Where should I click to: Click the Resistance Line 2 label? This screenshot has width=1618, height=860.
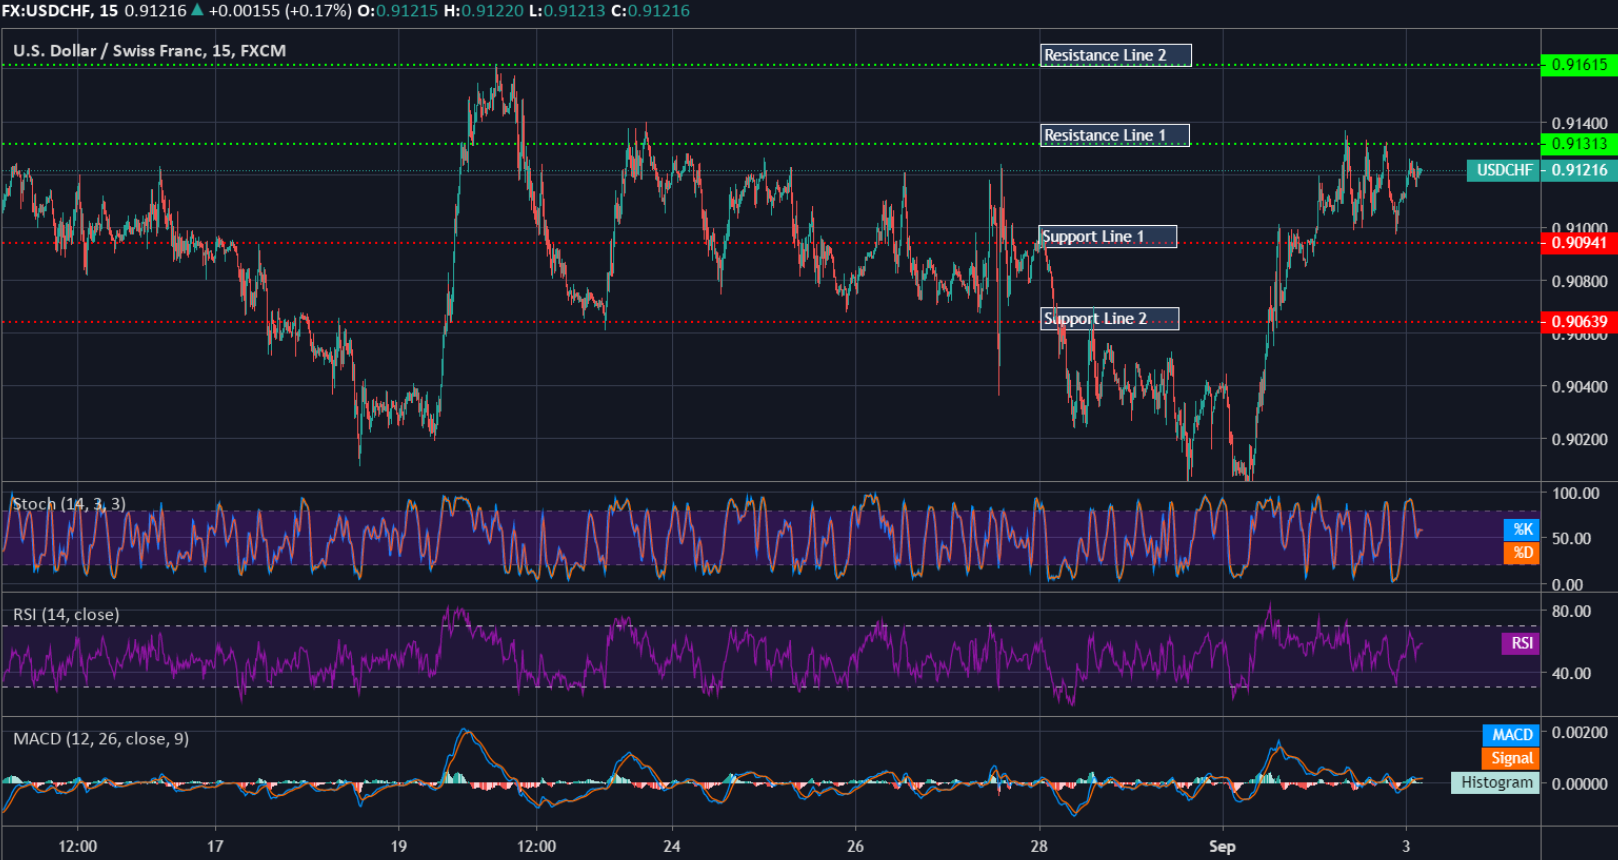(1116, 55)
